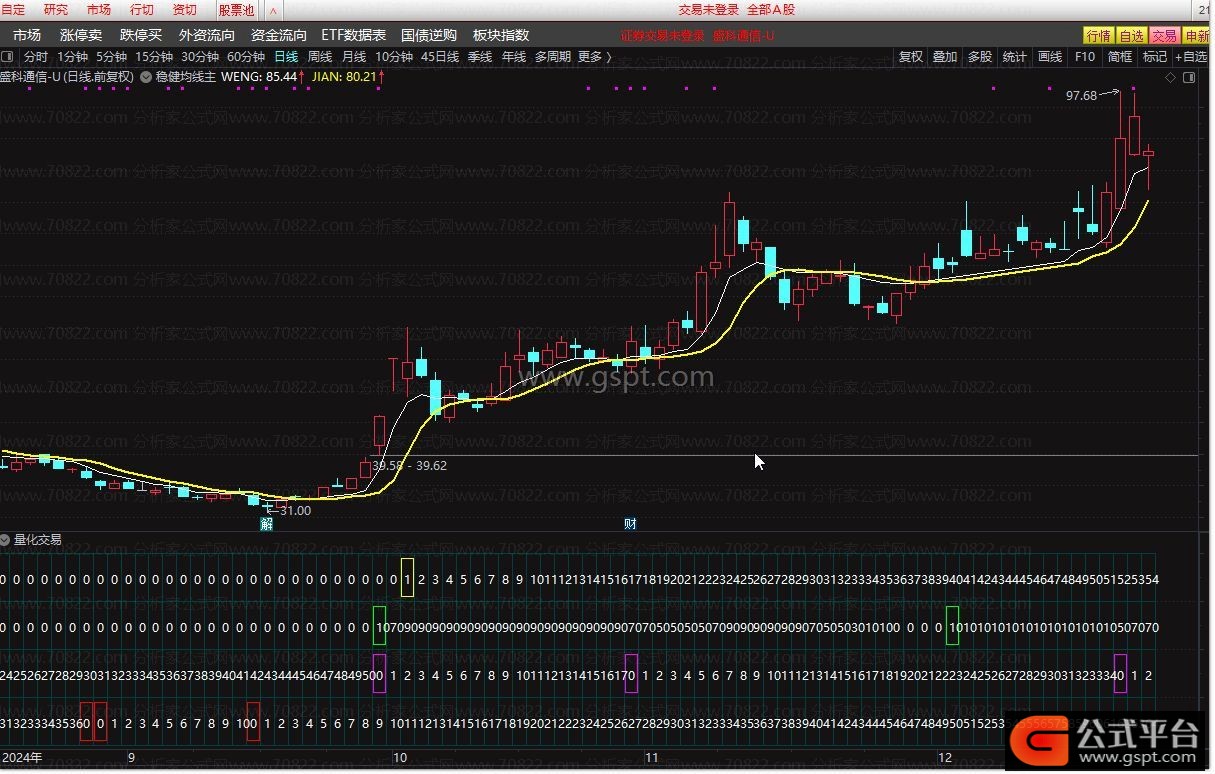
Task: Click the yellow 行情 button
Action: click(1098, 36)
